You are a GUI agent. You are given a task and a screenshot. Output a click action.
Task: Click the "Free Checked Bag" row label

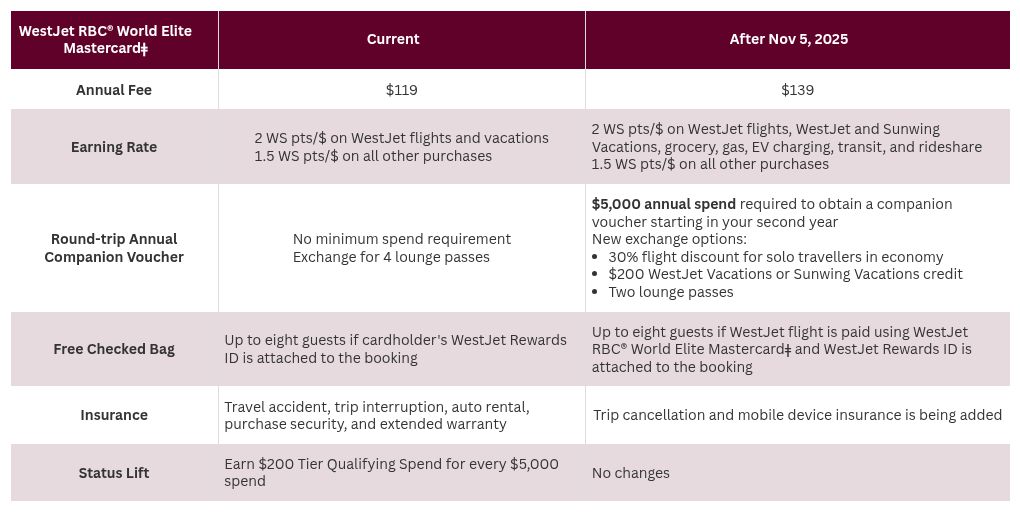(114, 349)
